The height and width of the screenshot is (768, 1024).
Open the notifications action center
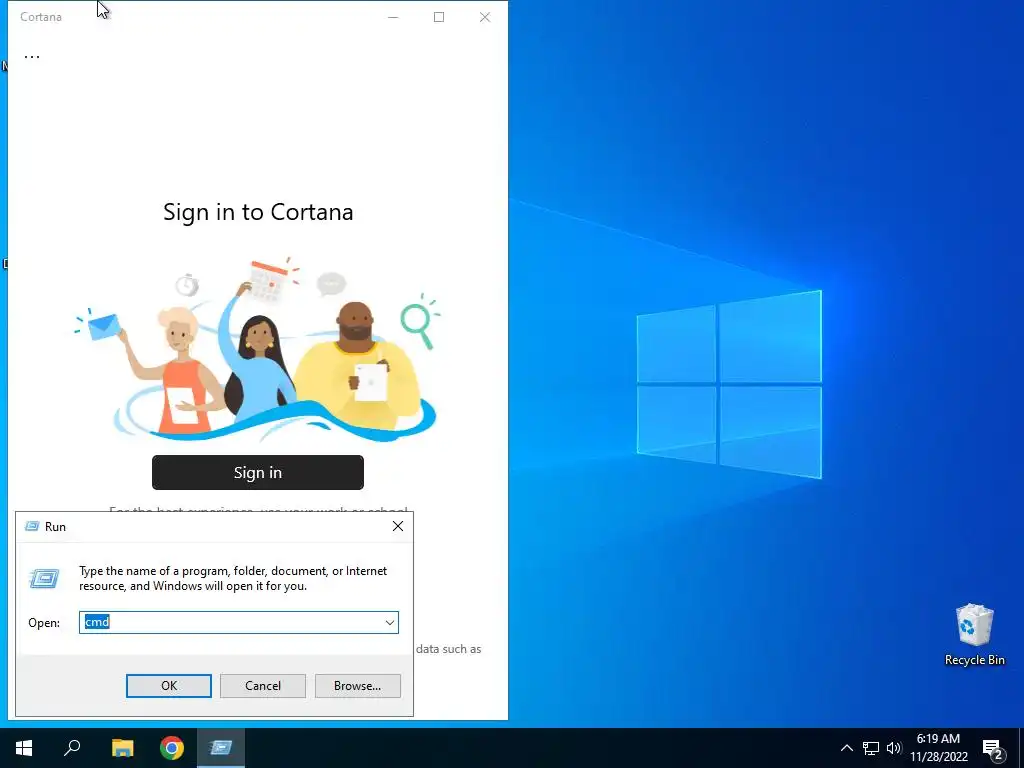(x=993, y=749)
